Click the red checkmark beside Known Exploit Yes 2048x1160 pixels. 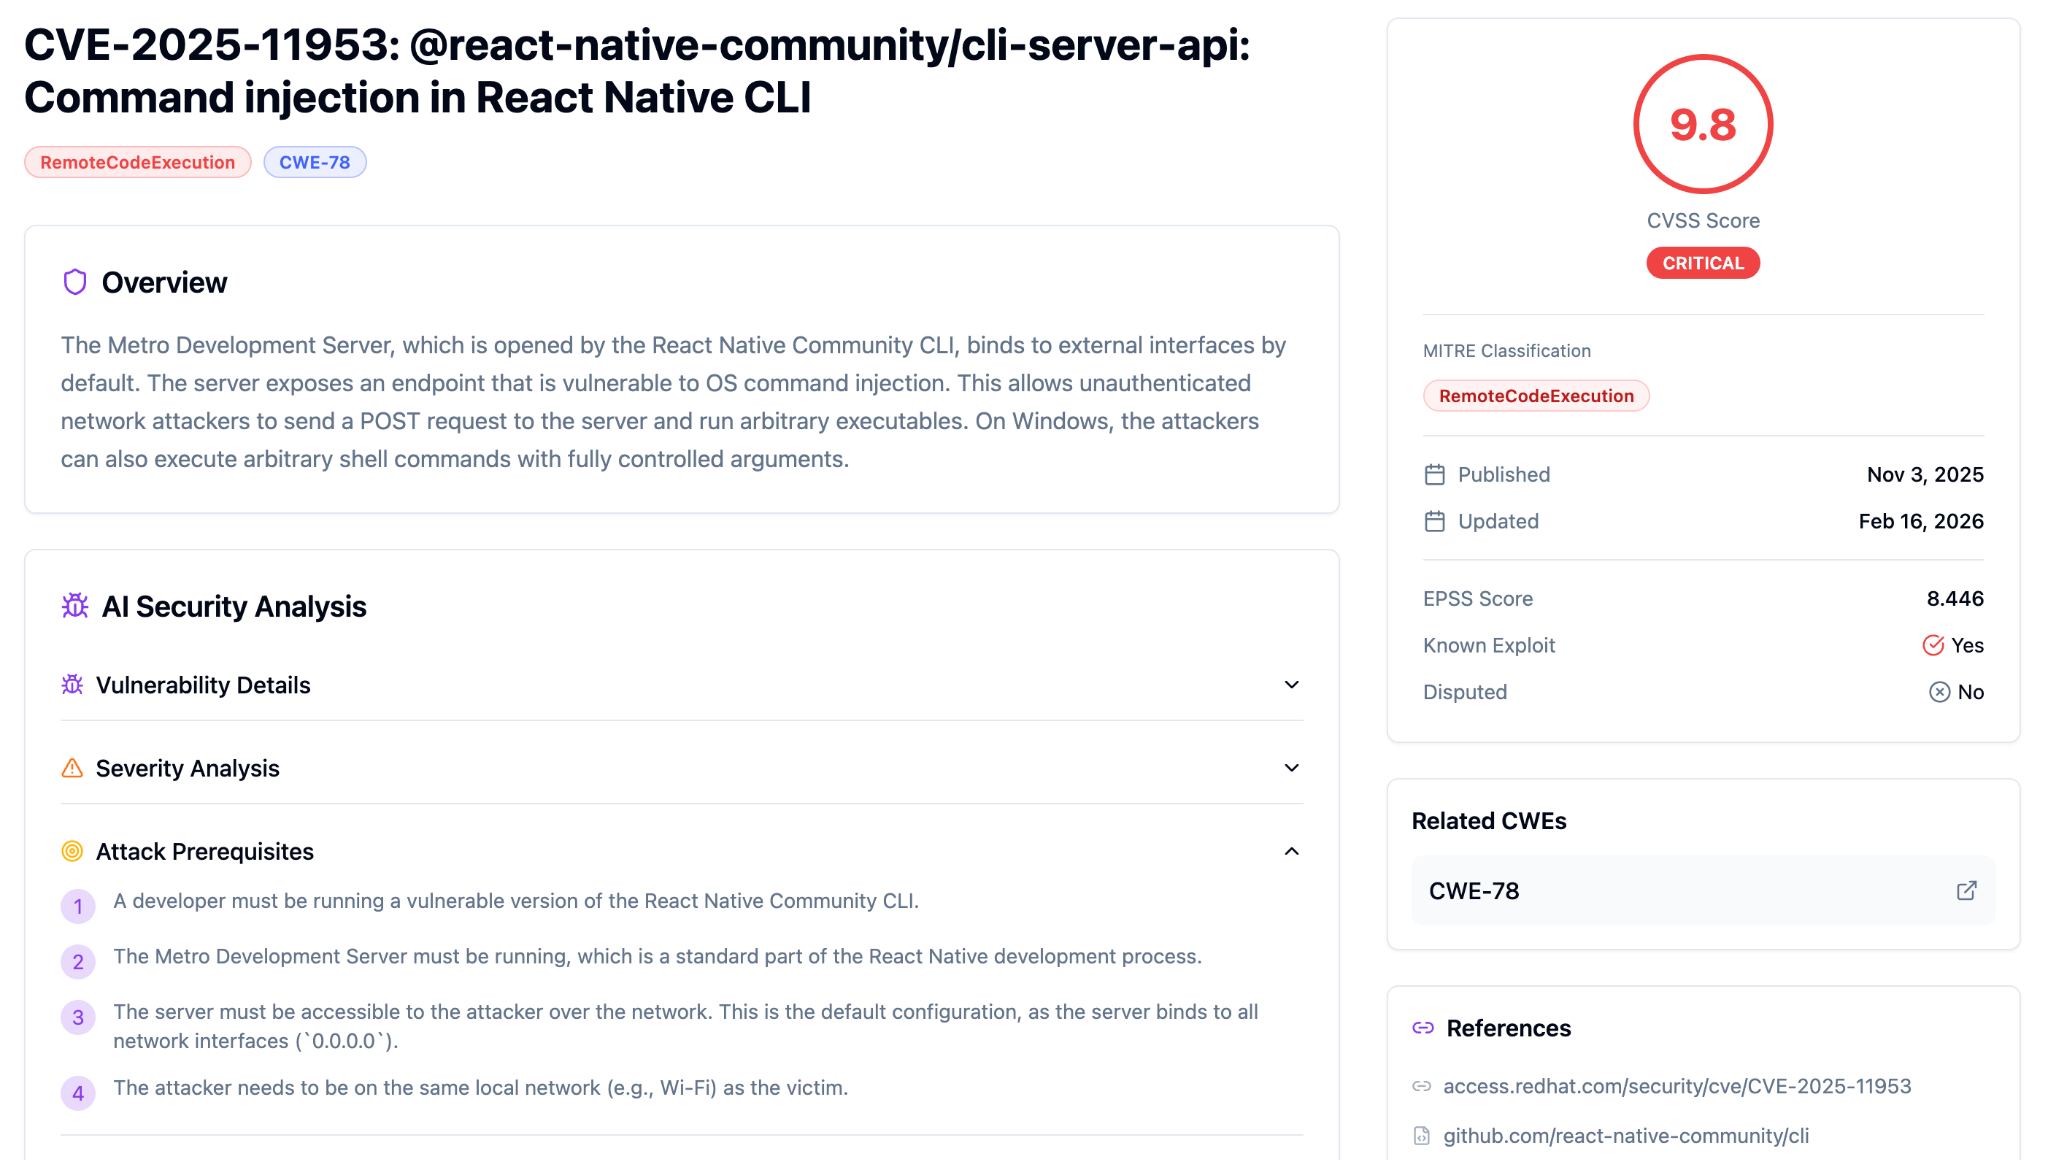[x=1932, y=645]
